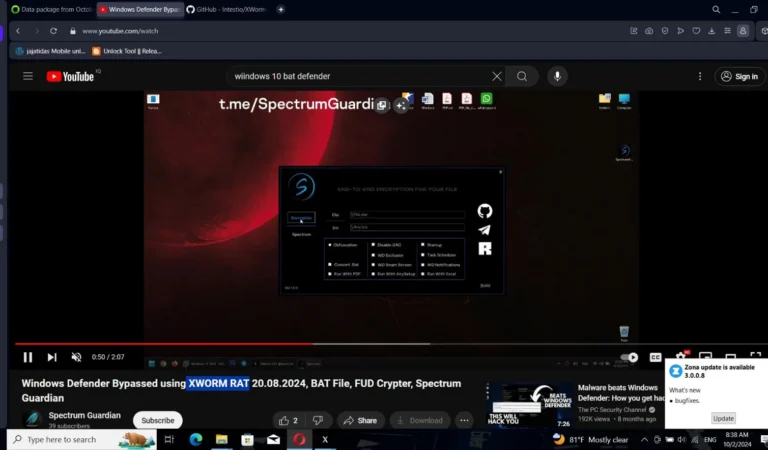768x450 pixels.
Task: Open a new browser tab
Action: [281, 9]
